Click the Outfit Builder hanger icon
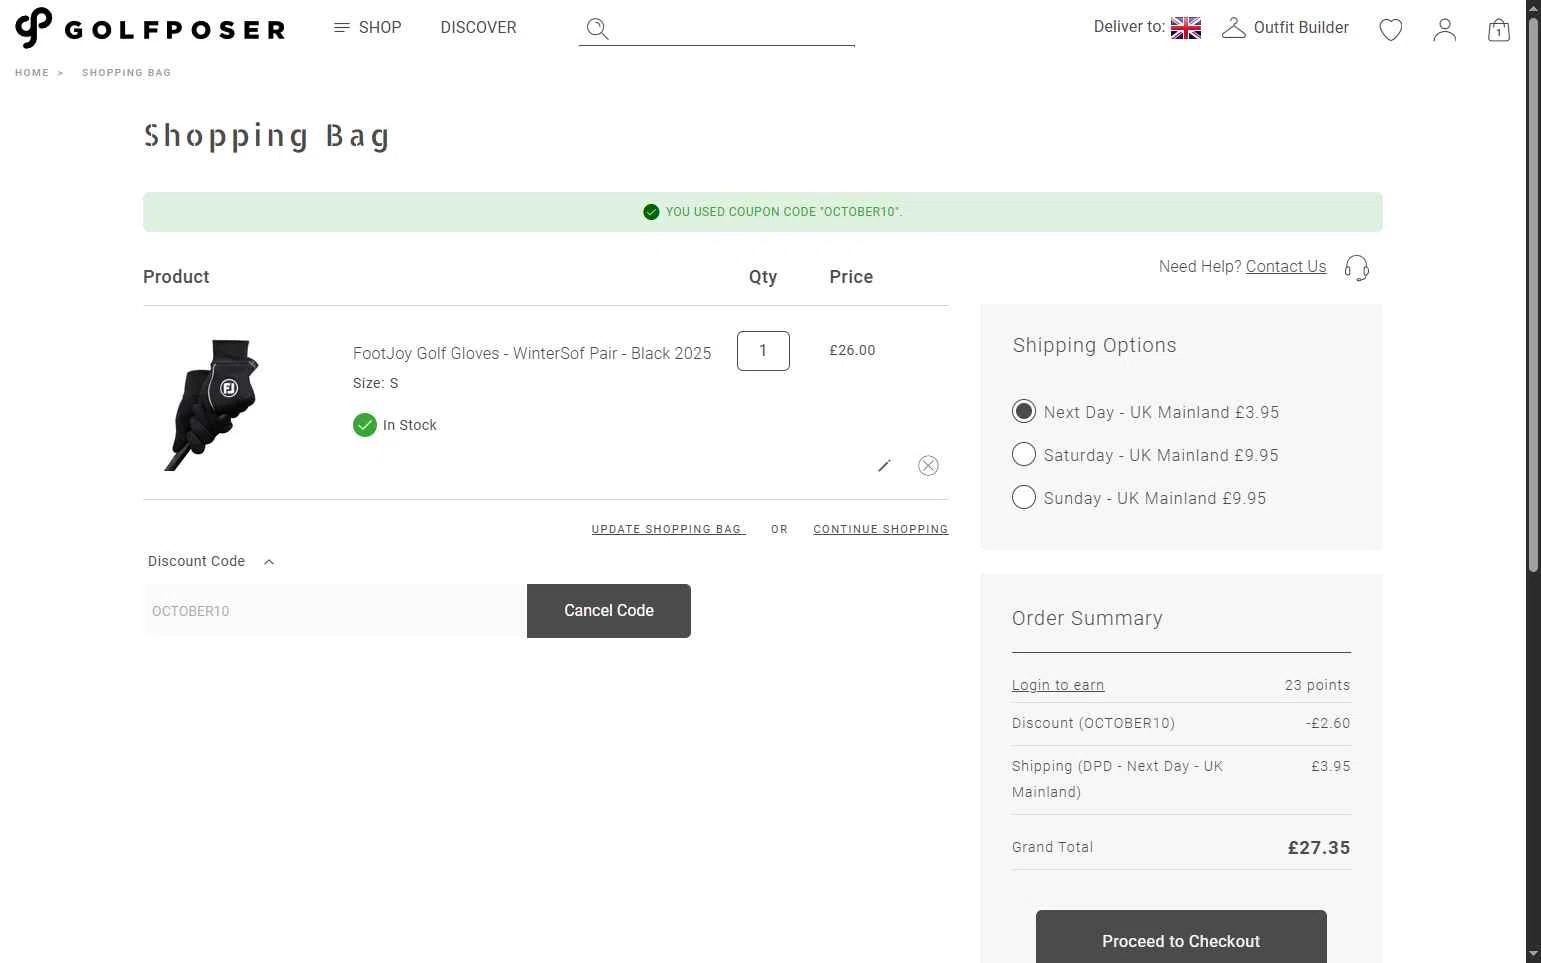The image size is (1541, 963). coord(1234,28)
